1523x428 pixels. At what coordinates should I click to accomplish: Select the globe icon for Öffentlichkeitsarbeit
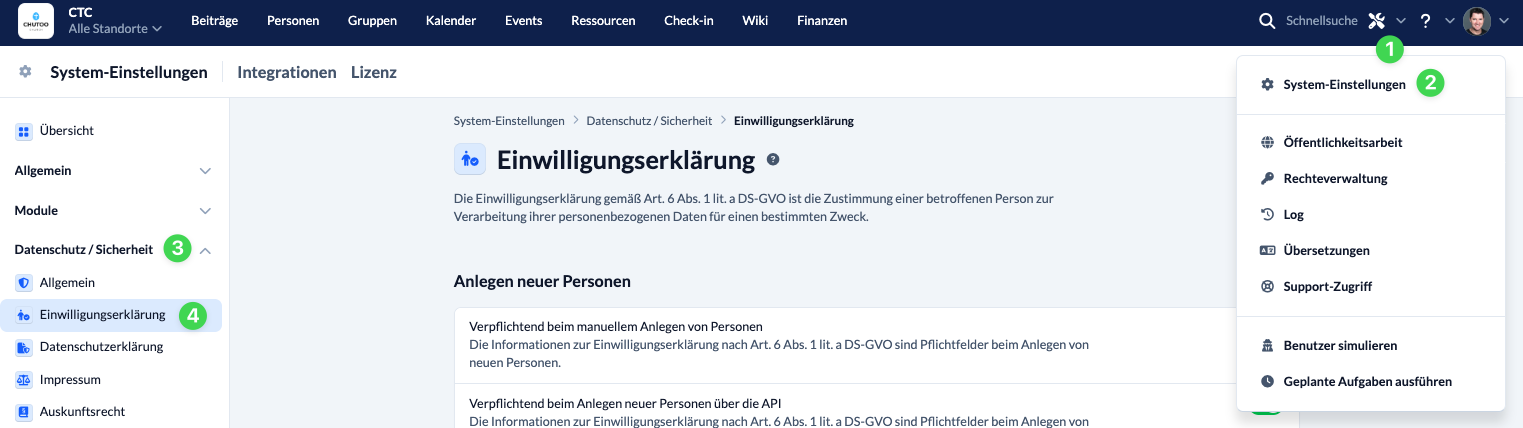pos(1267,142)
